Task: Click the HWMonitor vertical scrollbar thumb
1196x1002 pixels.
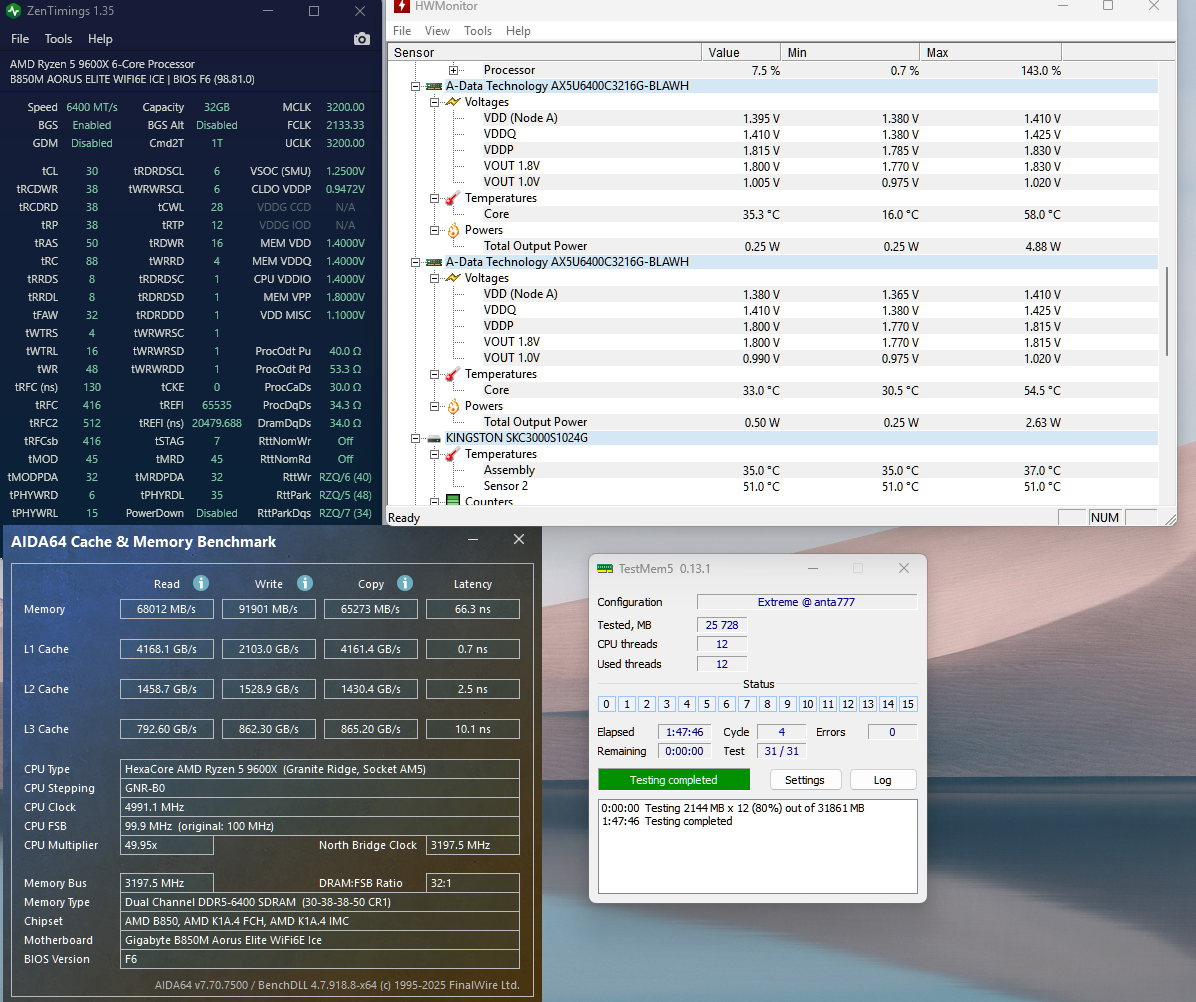Action: pyautogui.click(x=1167, y=310)
